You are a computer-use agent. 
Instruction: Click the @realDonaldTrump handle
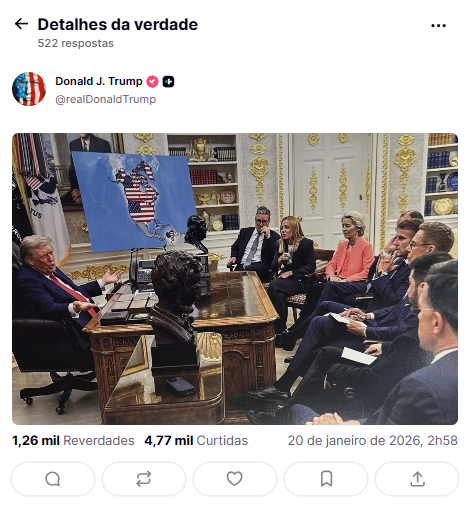point(105,99)
